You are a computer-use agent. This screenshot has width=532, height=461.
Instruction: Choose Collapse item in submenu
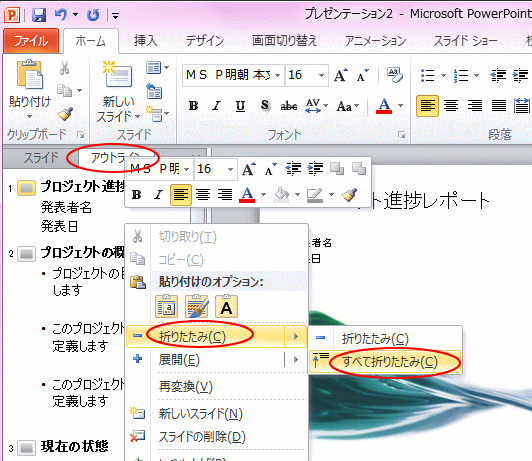(x=385, y=339)
